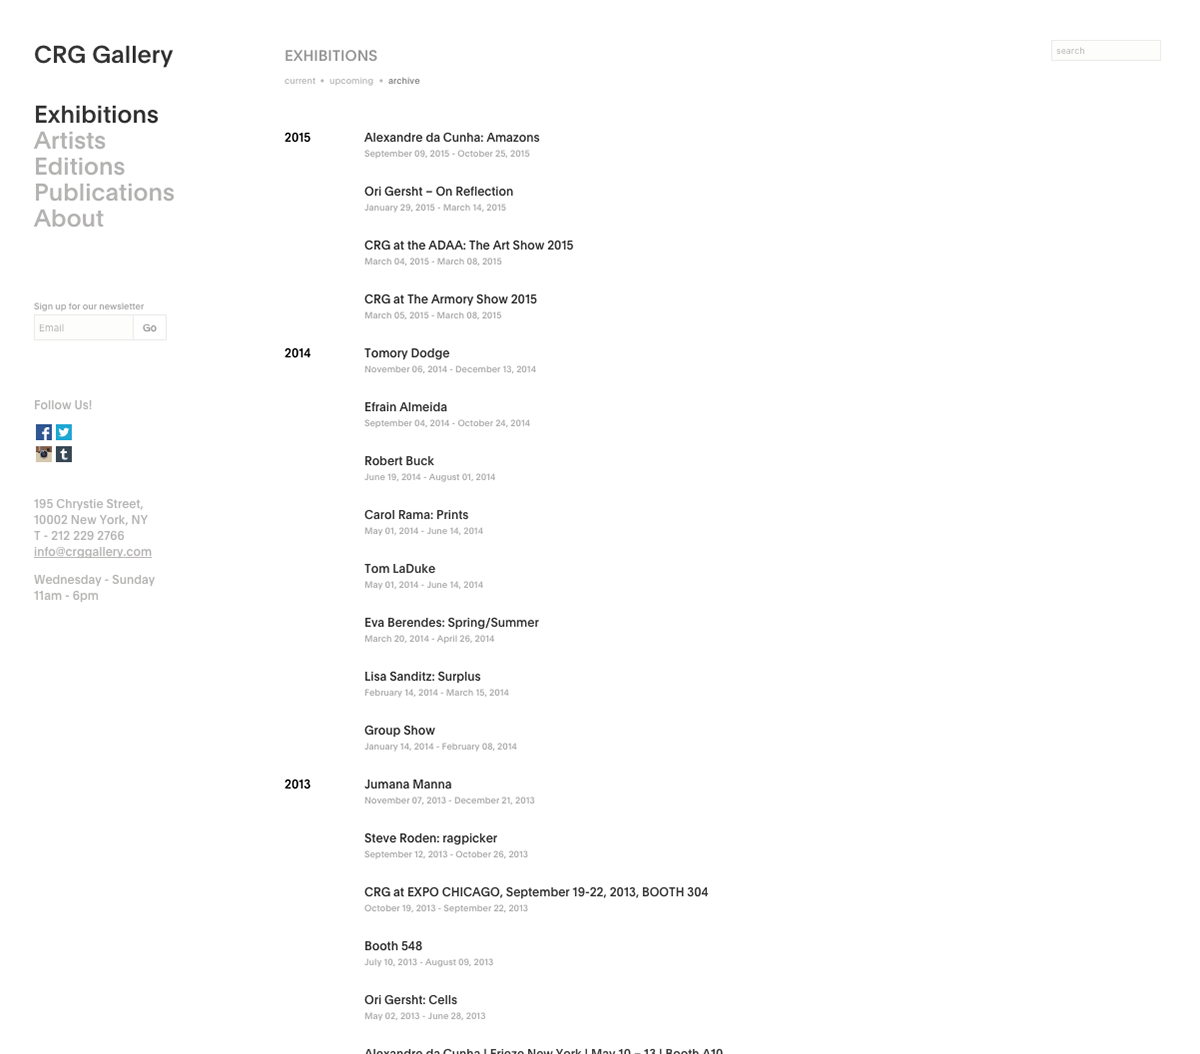
Task: Open the gallery's Instagram page icon
Action: click(x=44, y=454)
